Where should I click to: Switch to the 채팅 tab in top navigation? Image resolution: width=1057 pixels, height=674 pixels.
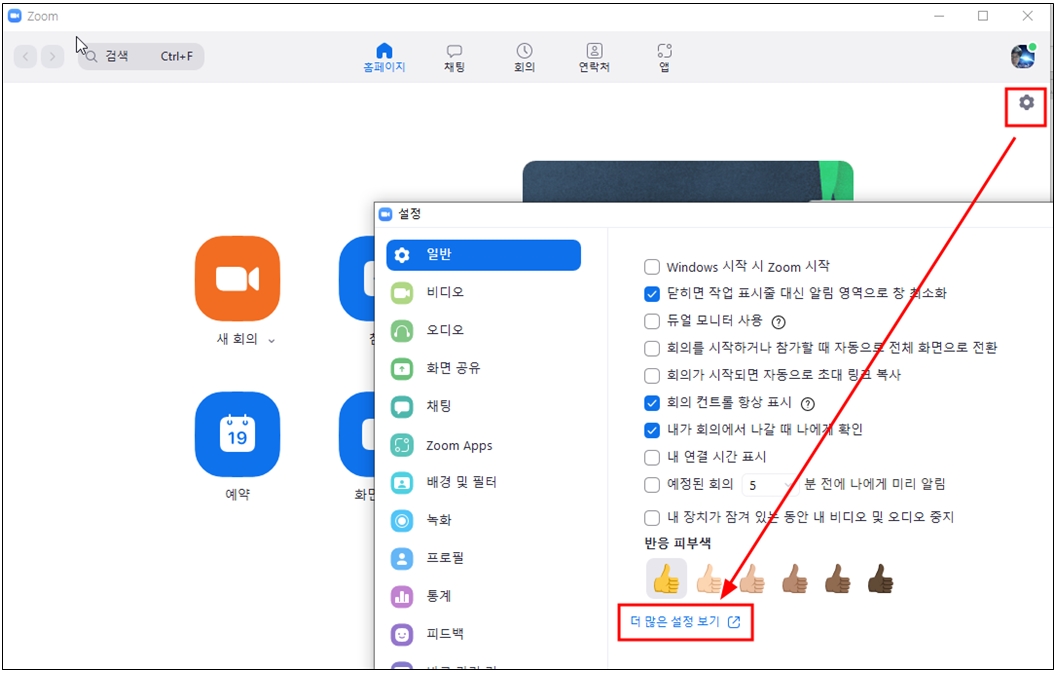pyautogui.click(x=454, y=58)
